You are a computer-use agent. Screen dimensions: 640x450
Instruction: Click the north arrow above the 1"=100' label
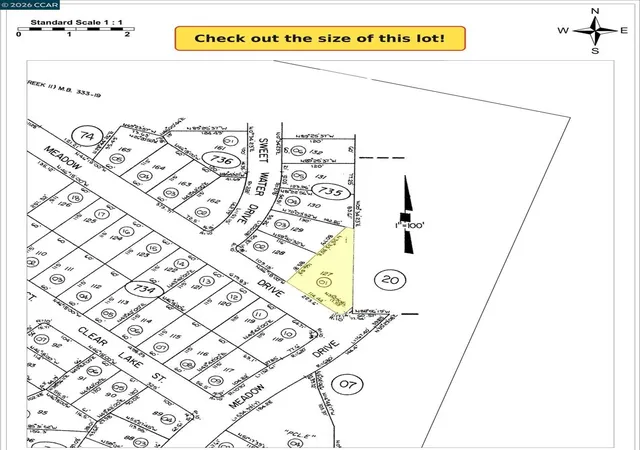tap(408, 194)
